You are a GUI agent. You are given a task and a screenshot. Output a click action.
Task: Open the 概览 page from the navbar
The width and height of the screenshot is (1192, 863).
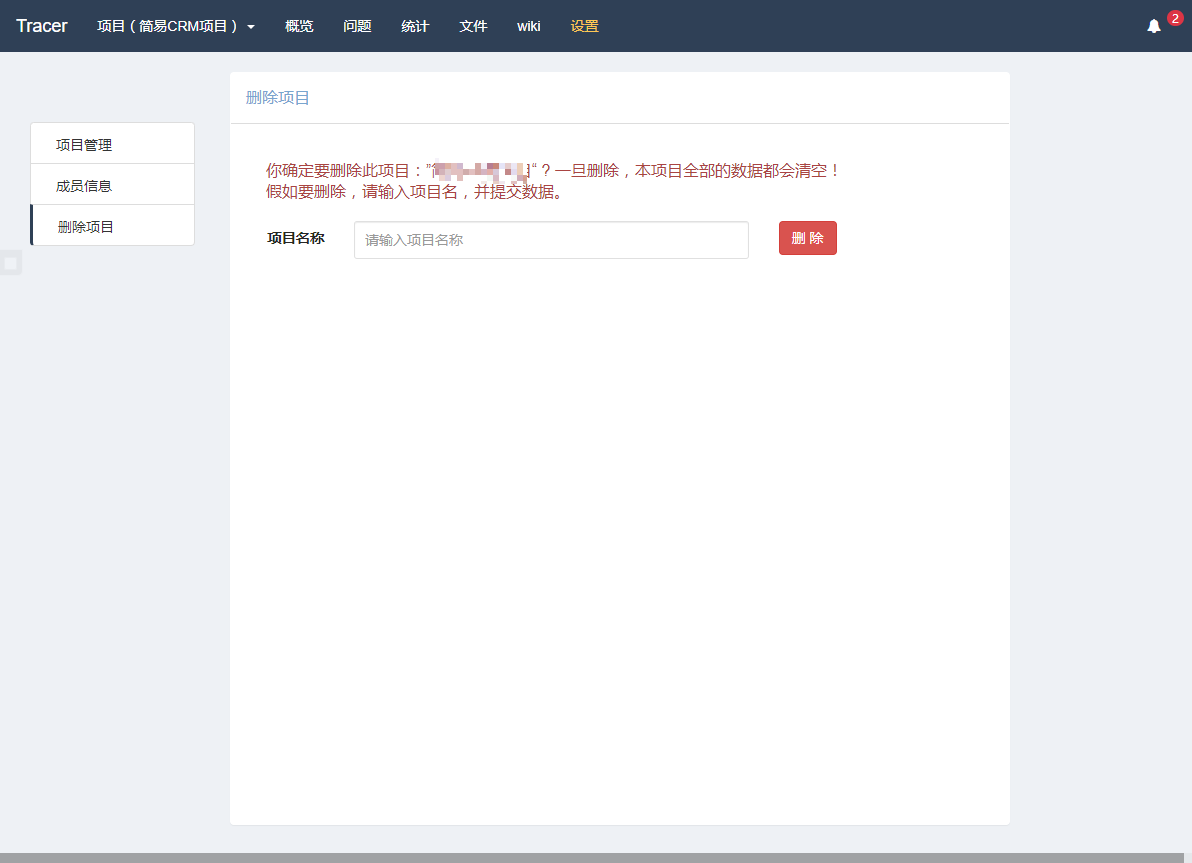pyautogui.click(x=299, y=26)
